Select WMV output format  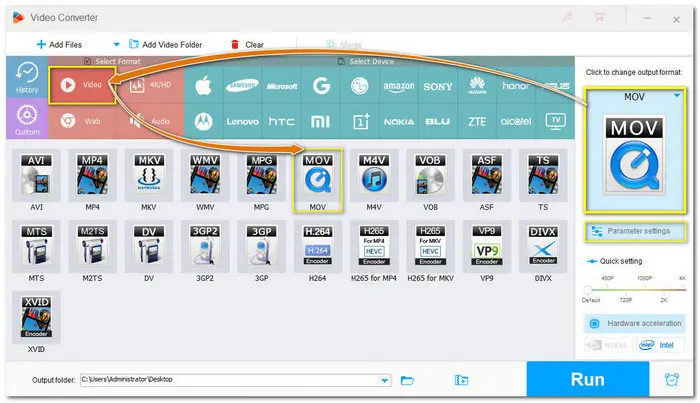tap(205, 175)
